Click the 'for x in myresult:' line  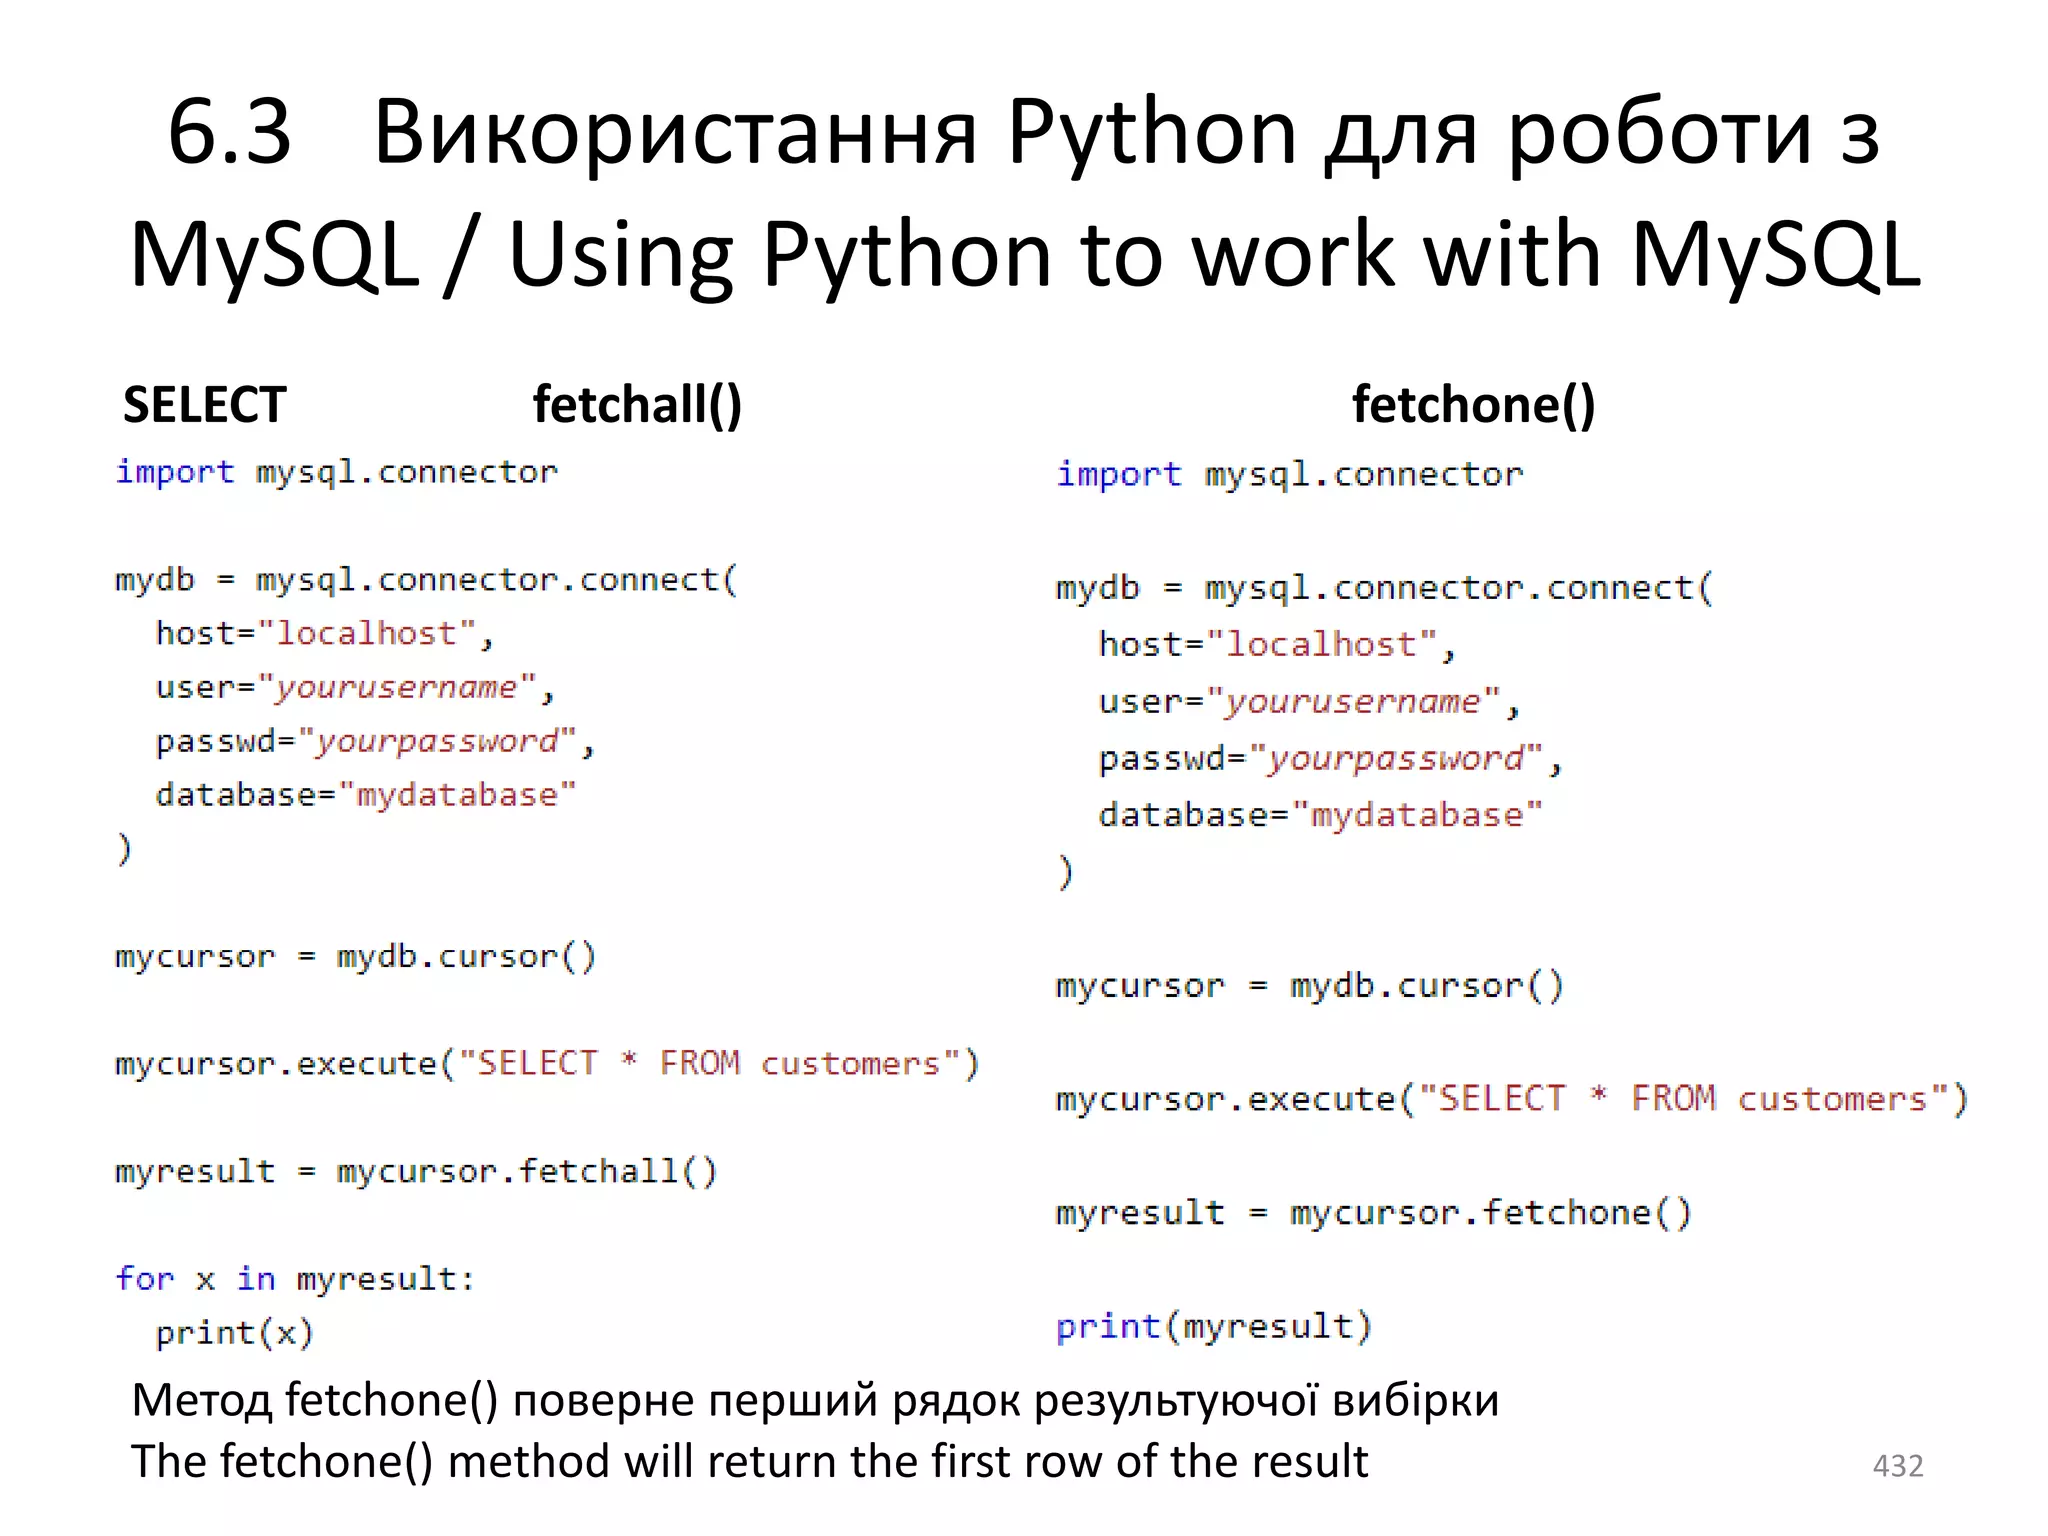[x=295, y=1279]
